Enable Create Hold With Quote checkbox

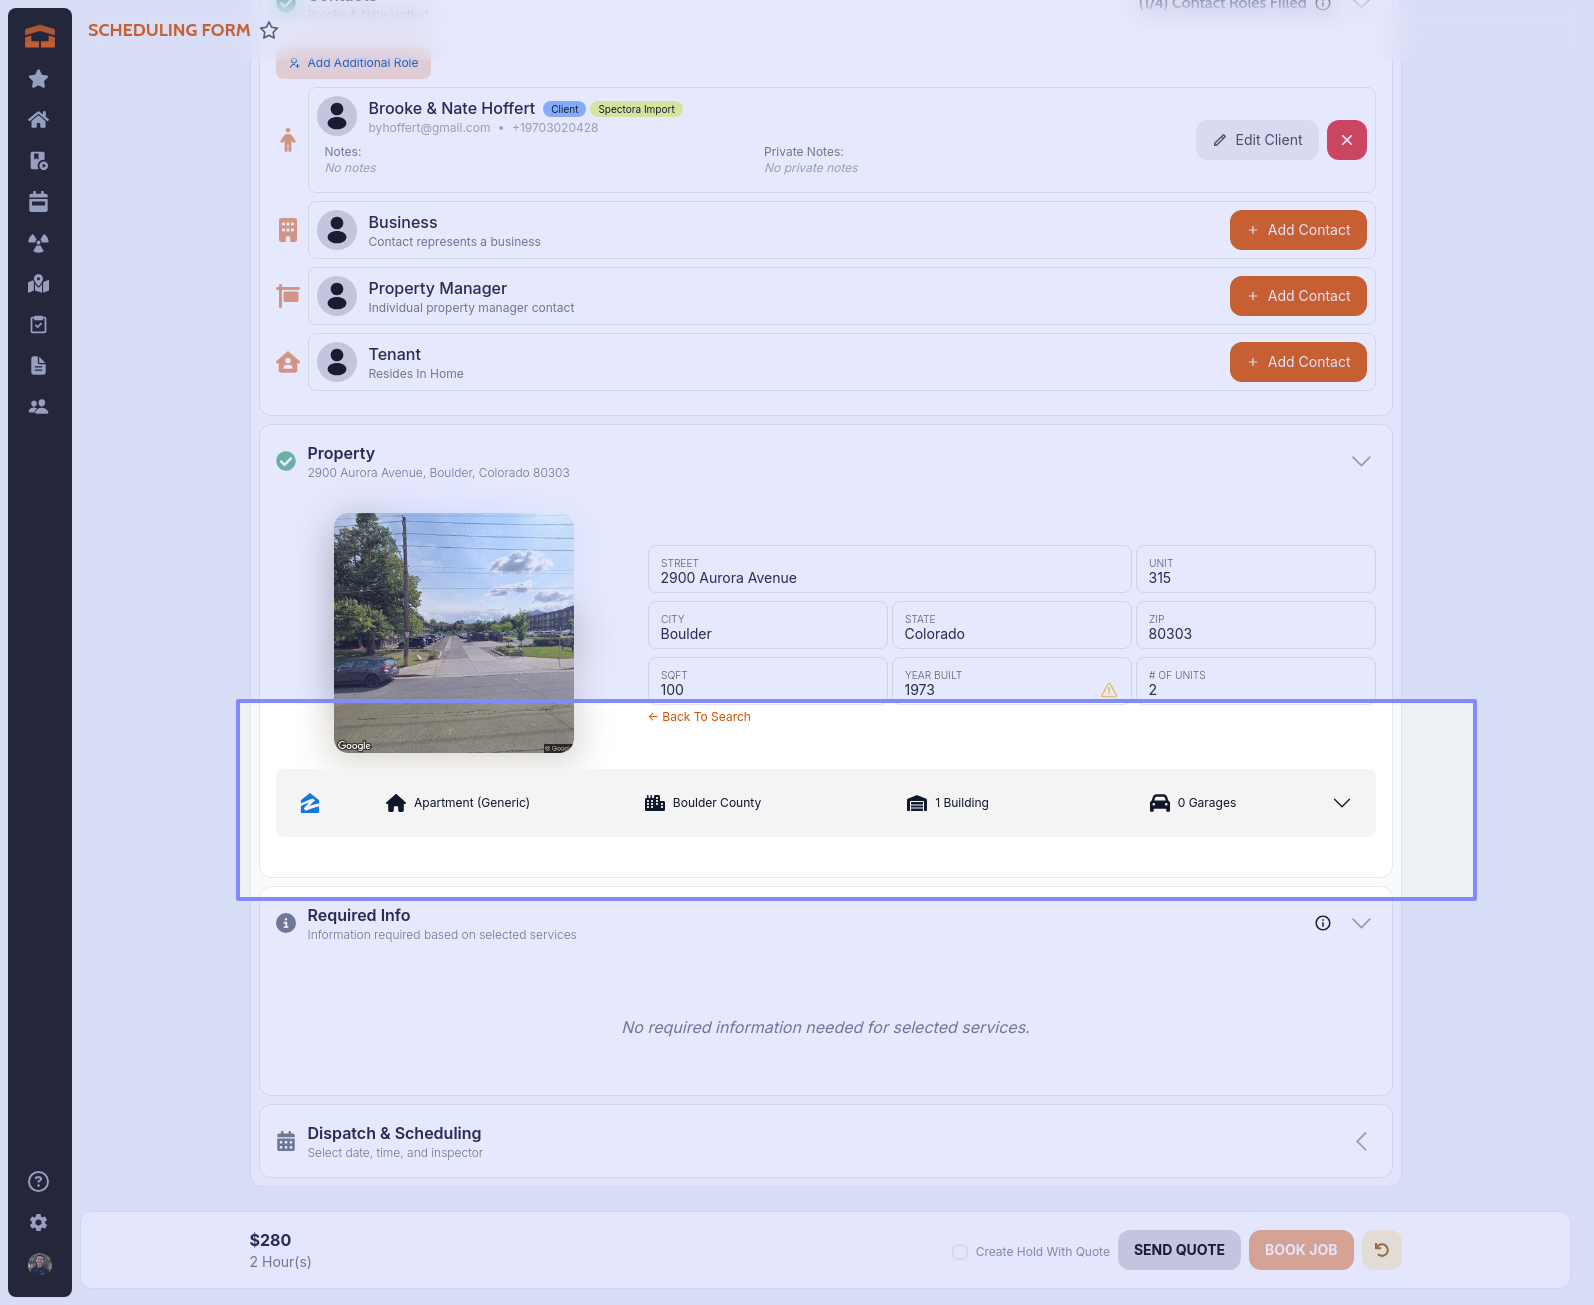pos(960,1252)
